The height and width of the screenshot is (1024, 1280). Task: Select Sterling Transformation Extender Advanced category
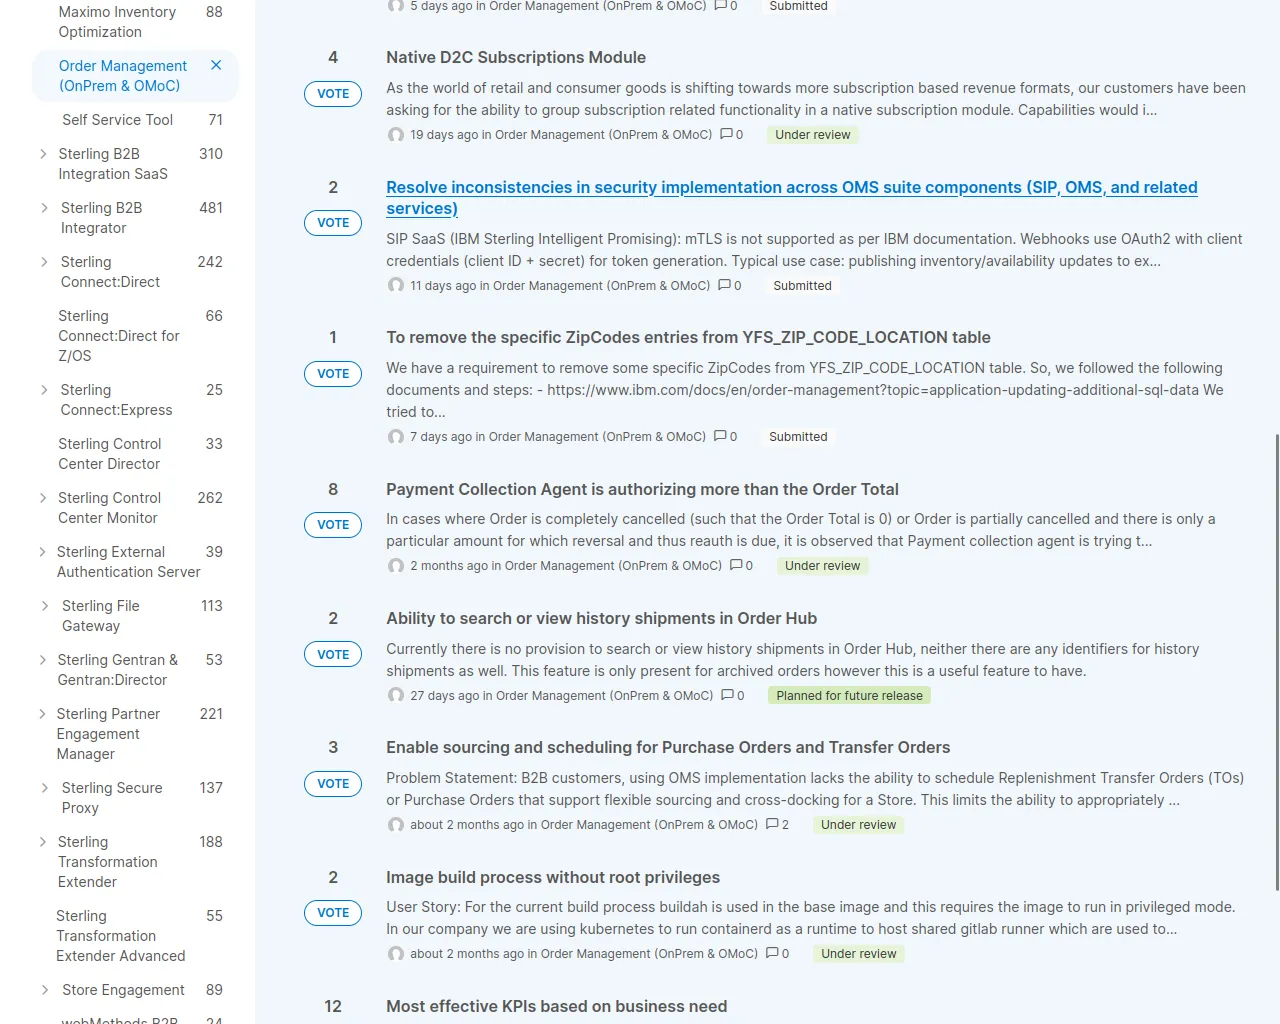point(121,936)
